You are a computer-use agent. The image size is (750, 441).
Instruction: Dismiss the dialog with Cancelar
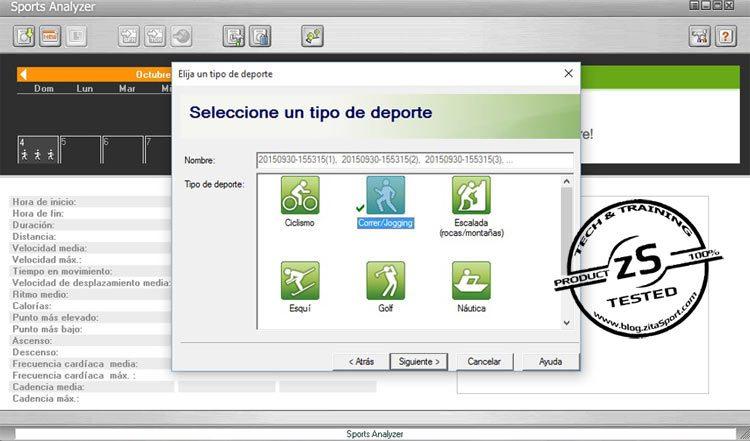click(x=484, y=362)
